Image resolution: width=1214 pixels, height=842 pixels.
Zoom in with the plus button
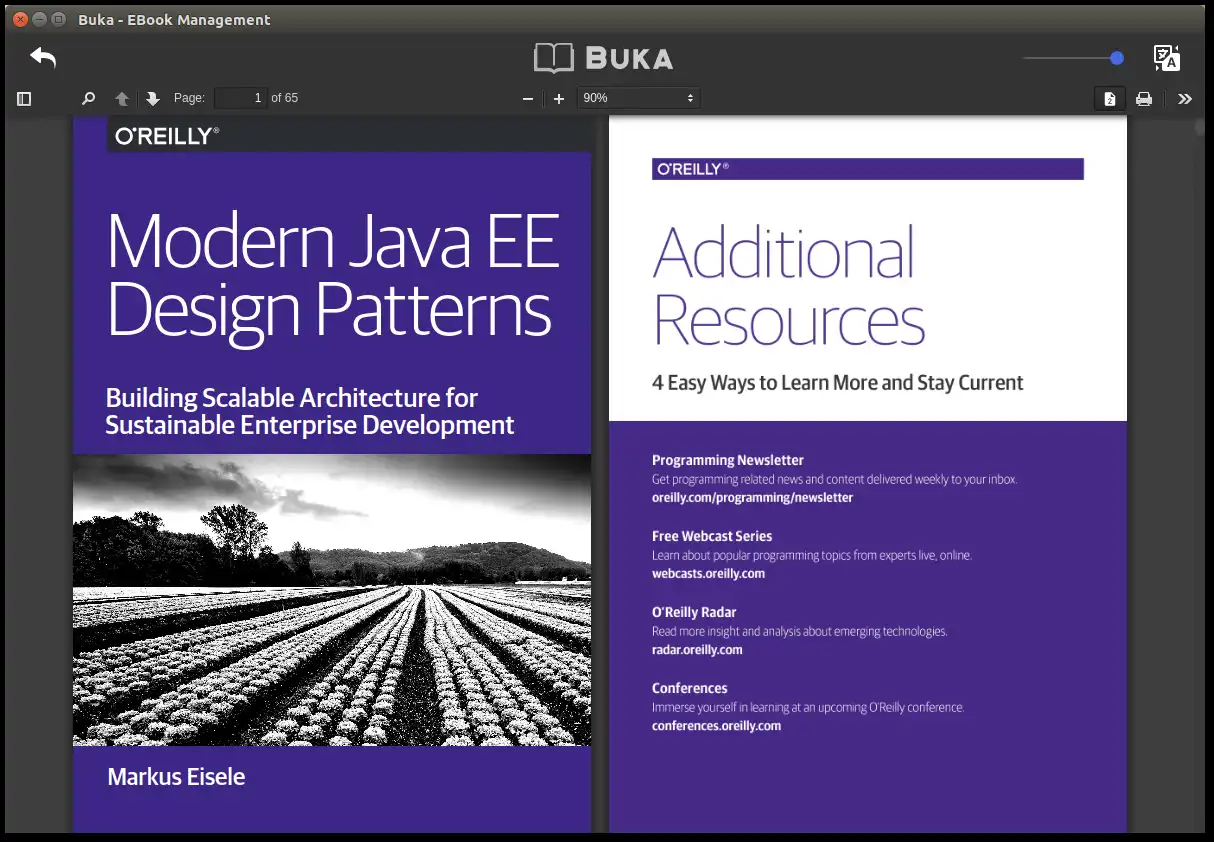559,98
